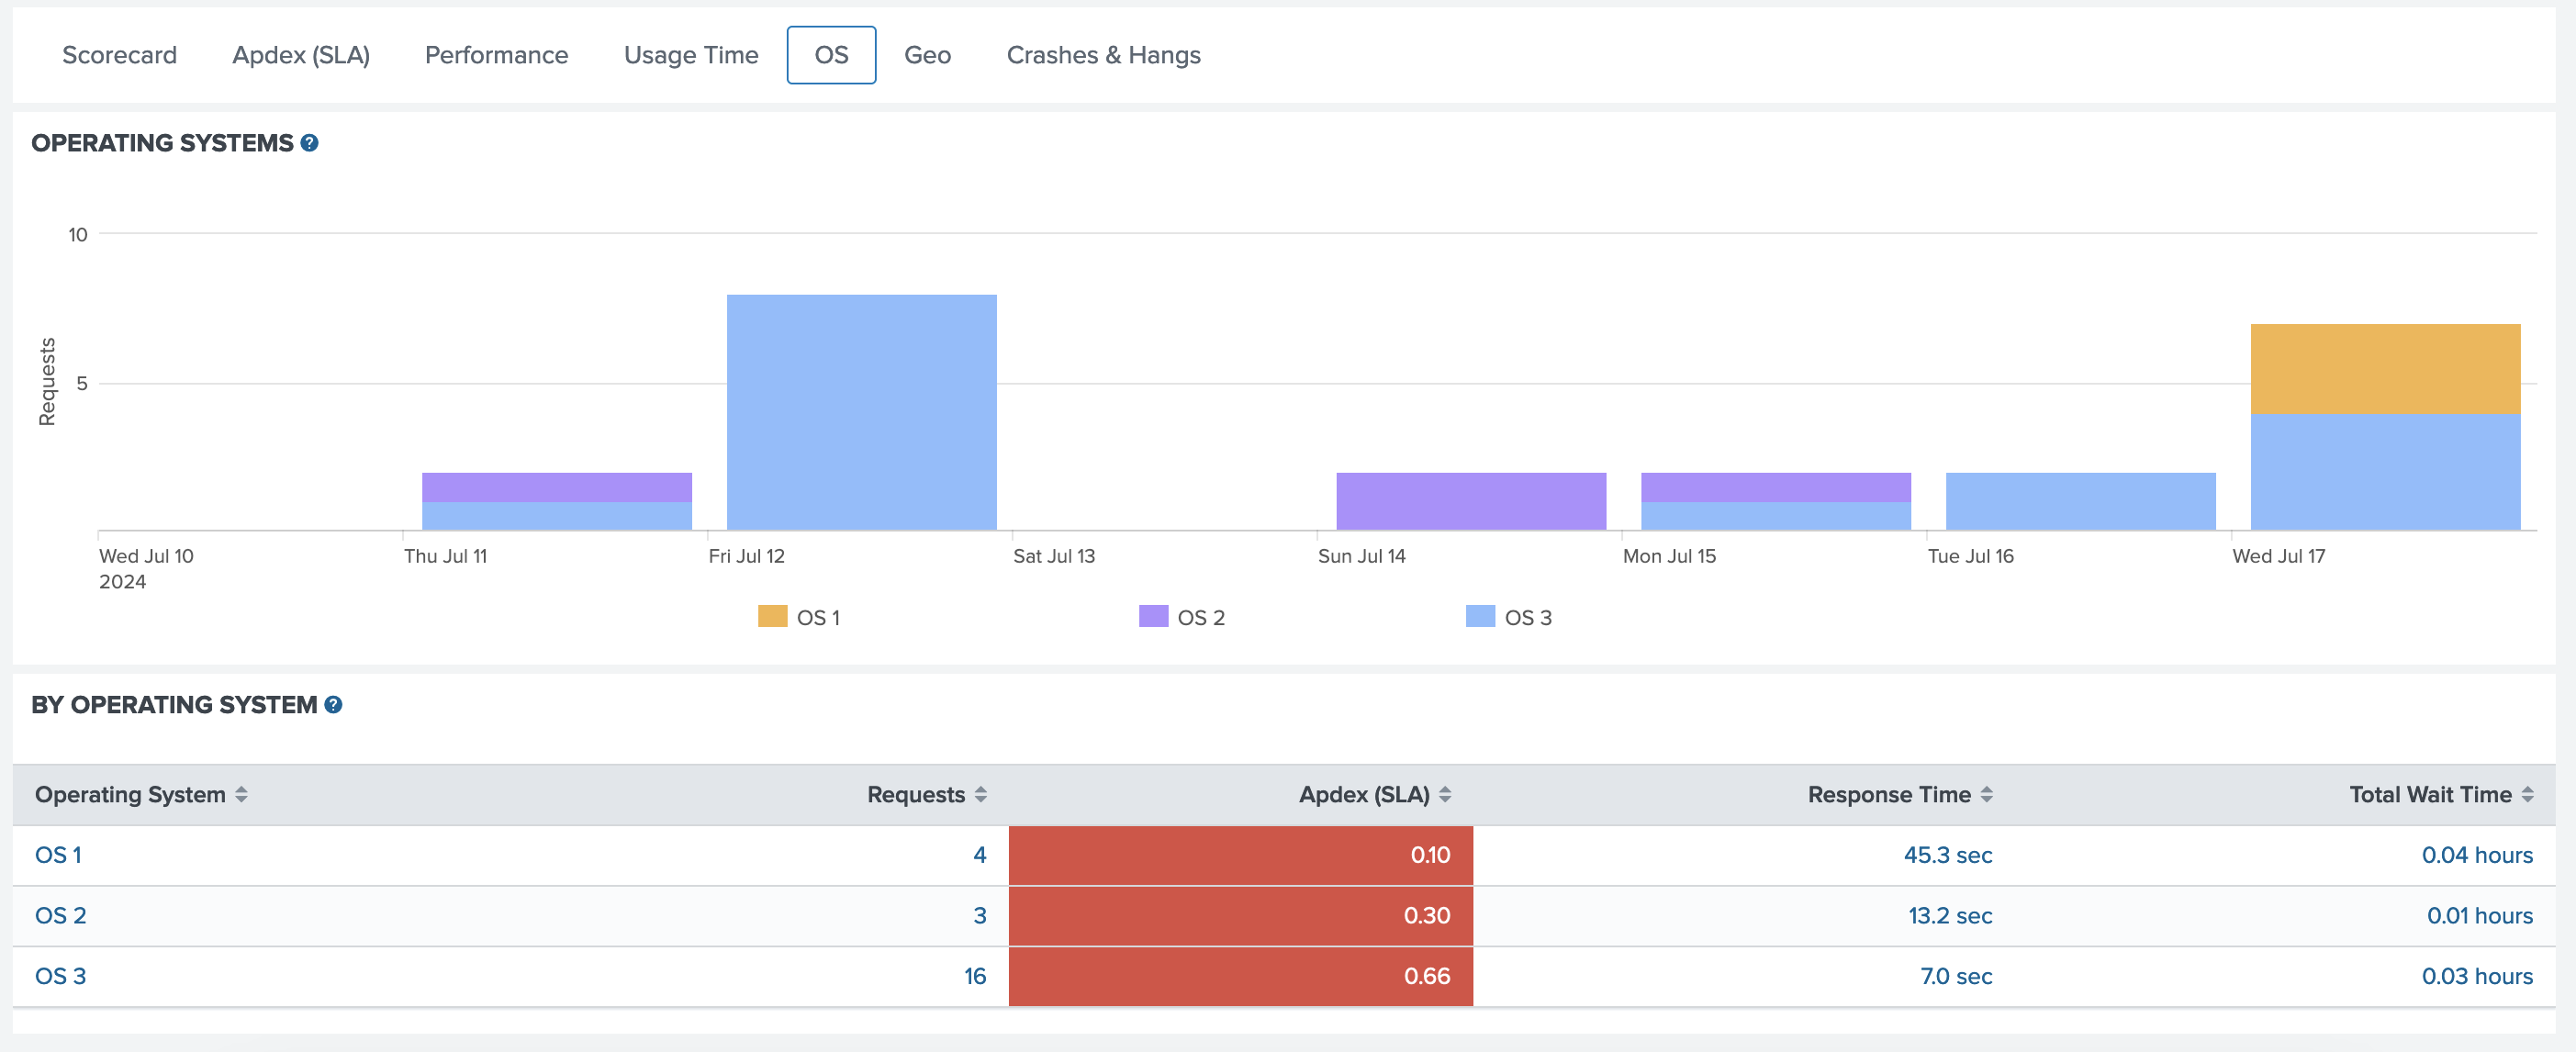Click the Fri Jul 12 blue bar
The image size is (2576, 1052).
click(861, 412)
